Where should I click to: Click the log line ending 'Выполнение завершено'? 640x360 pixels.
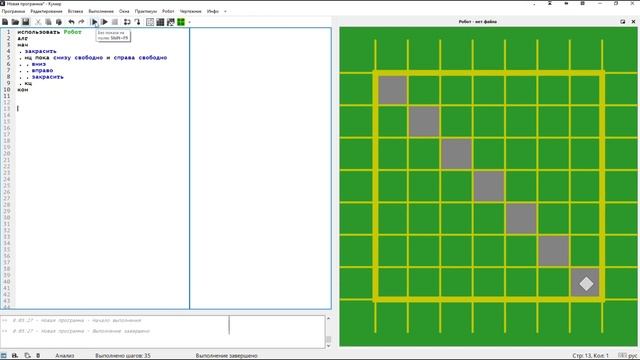[x=76, y=331]
